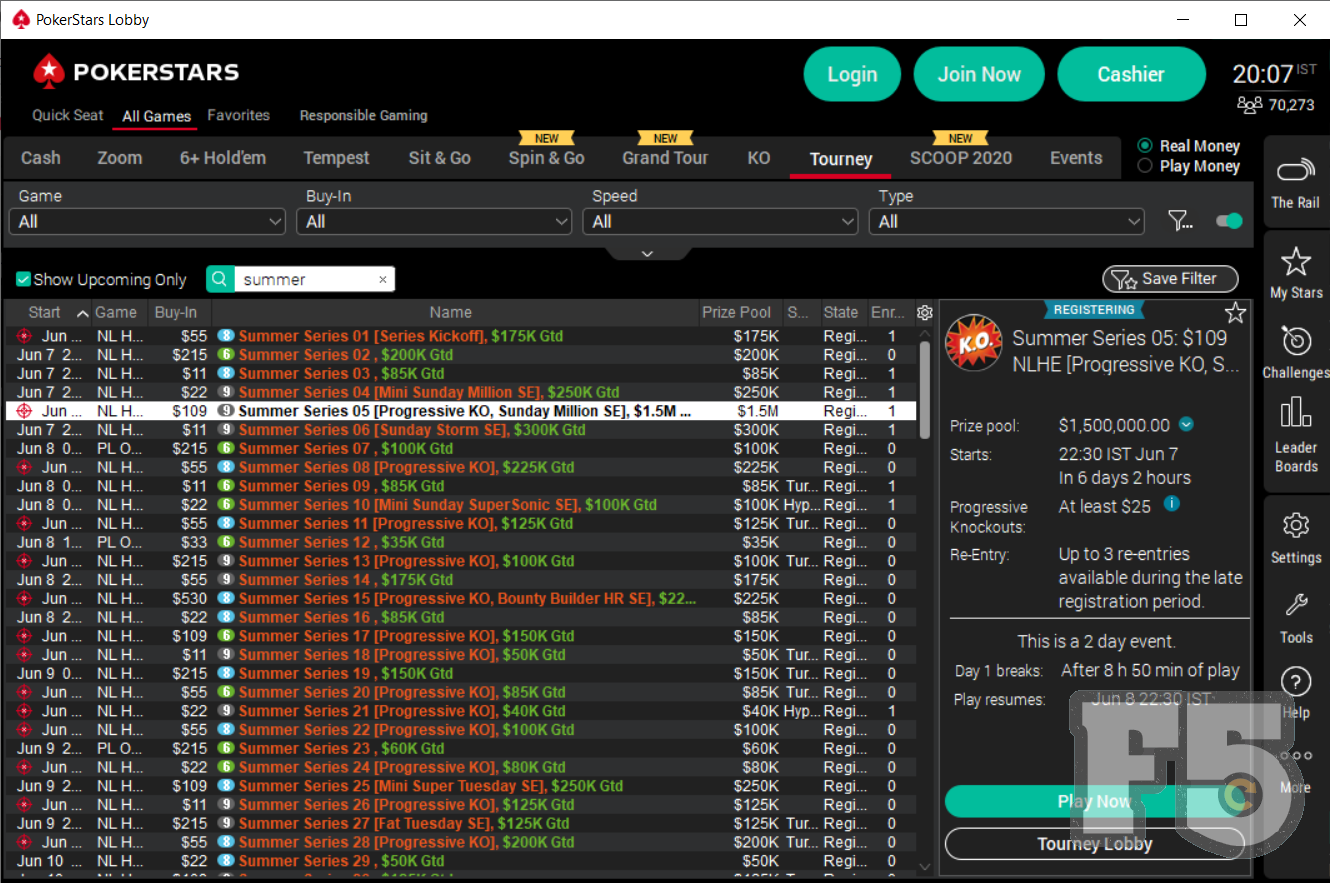Click tournament list vertical scrollbar
The image size is (1330, 883).
[925, 390]
